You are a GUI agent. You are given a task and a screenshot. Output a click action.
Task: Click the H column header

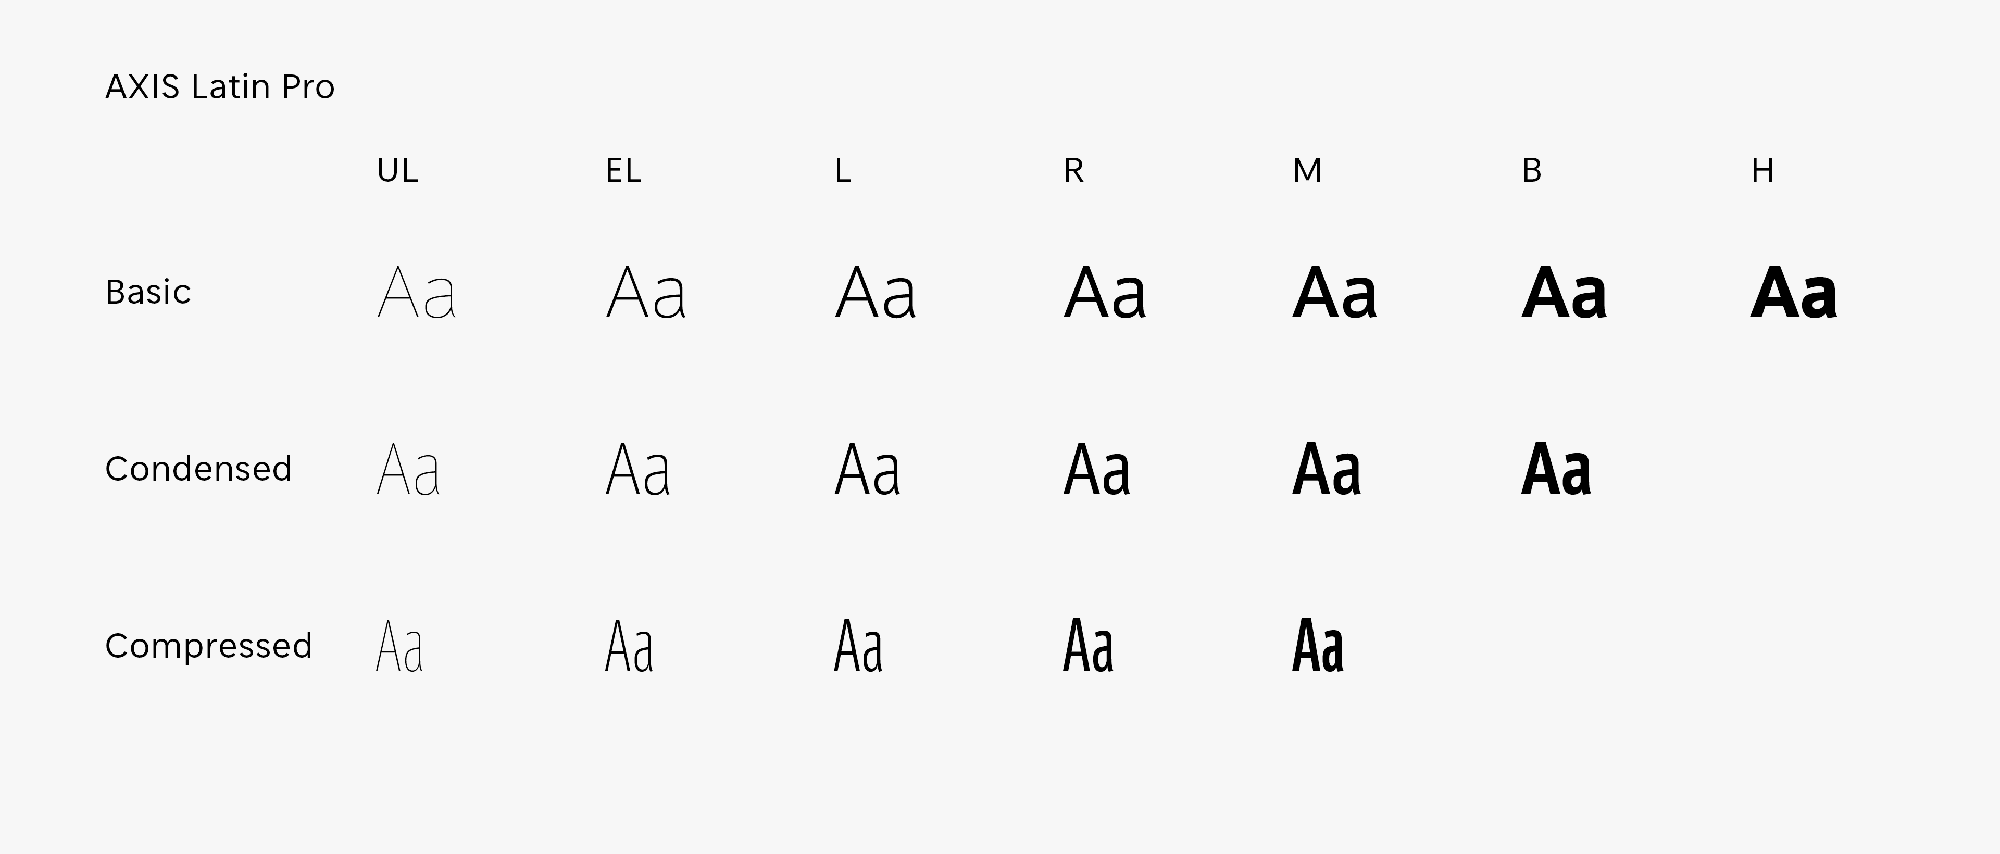point(1763,171)
